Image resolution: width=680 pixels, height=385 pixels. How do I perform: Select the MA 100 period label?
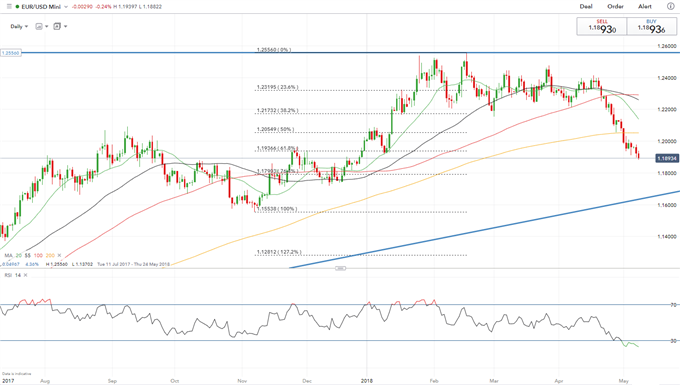[x=38, y=255]
